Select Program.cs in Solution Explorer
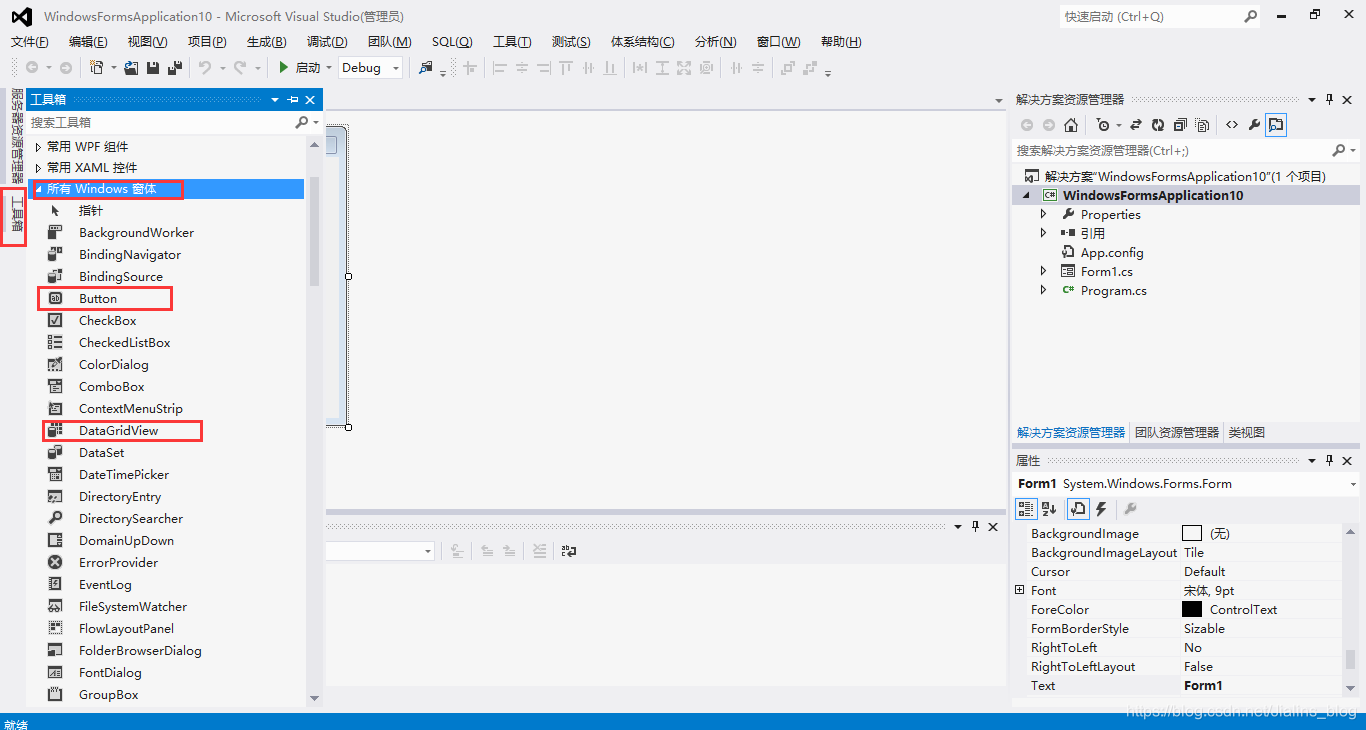 1113,291
